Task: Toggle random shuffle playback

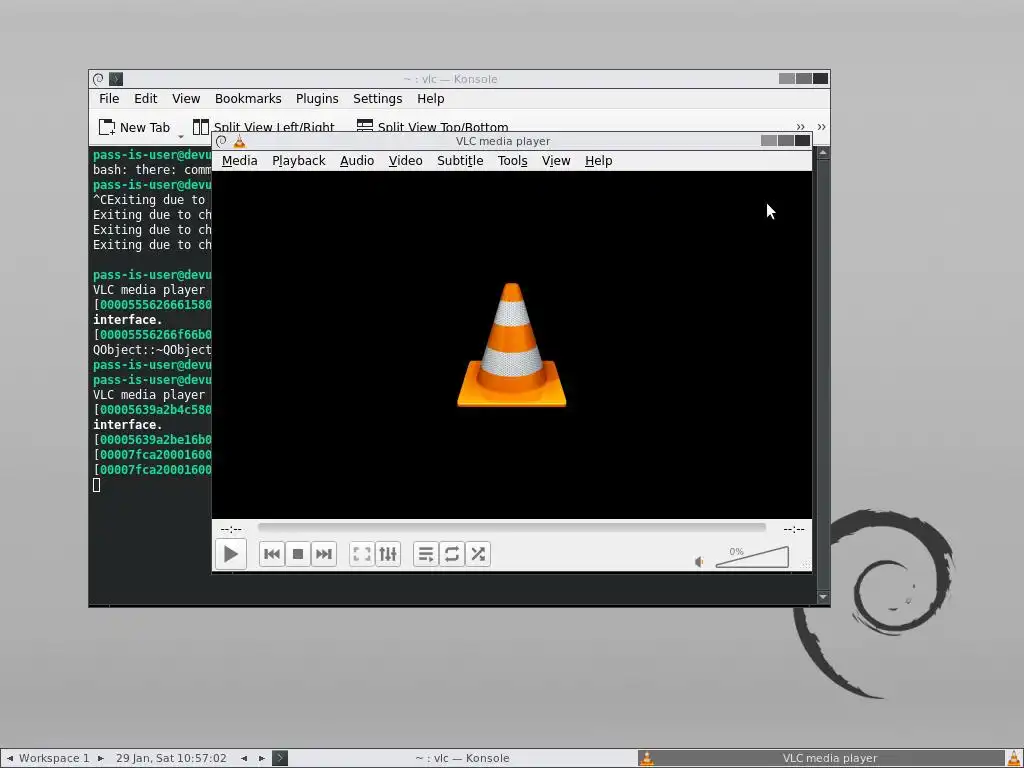Action: [x=478, y=554]
